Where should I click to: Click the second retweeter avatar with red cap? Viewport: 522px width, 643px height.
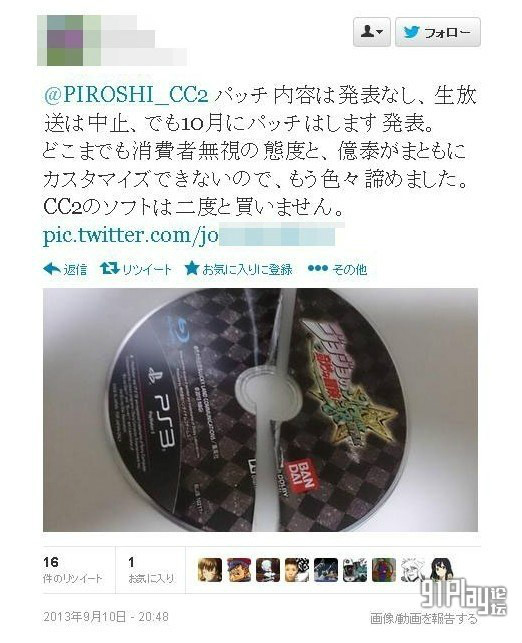pyautogui.click(x=239, y=570)
